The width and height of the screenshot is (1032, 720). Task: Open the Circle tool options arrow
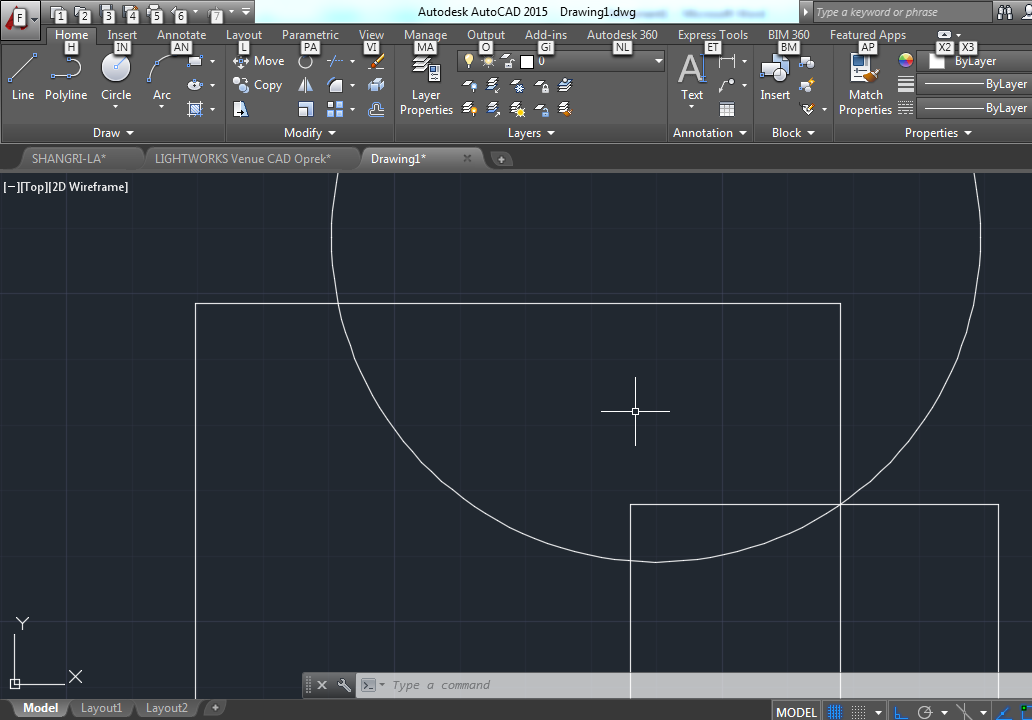pos(116,106)
